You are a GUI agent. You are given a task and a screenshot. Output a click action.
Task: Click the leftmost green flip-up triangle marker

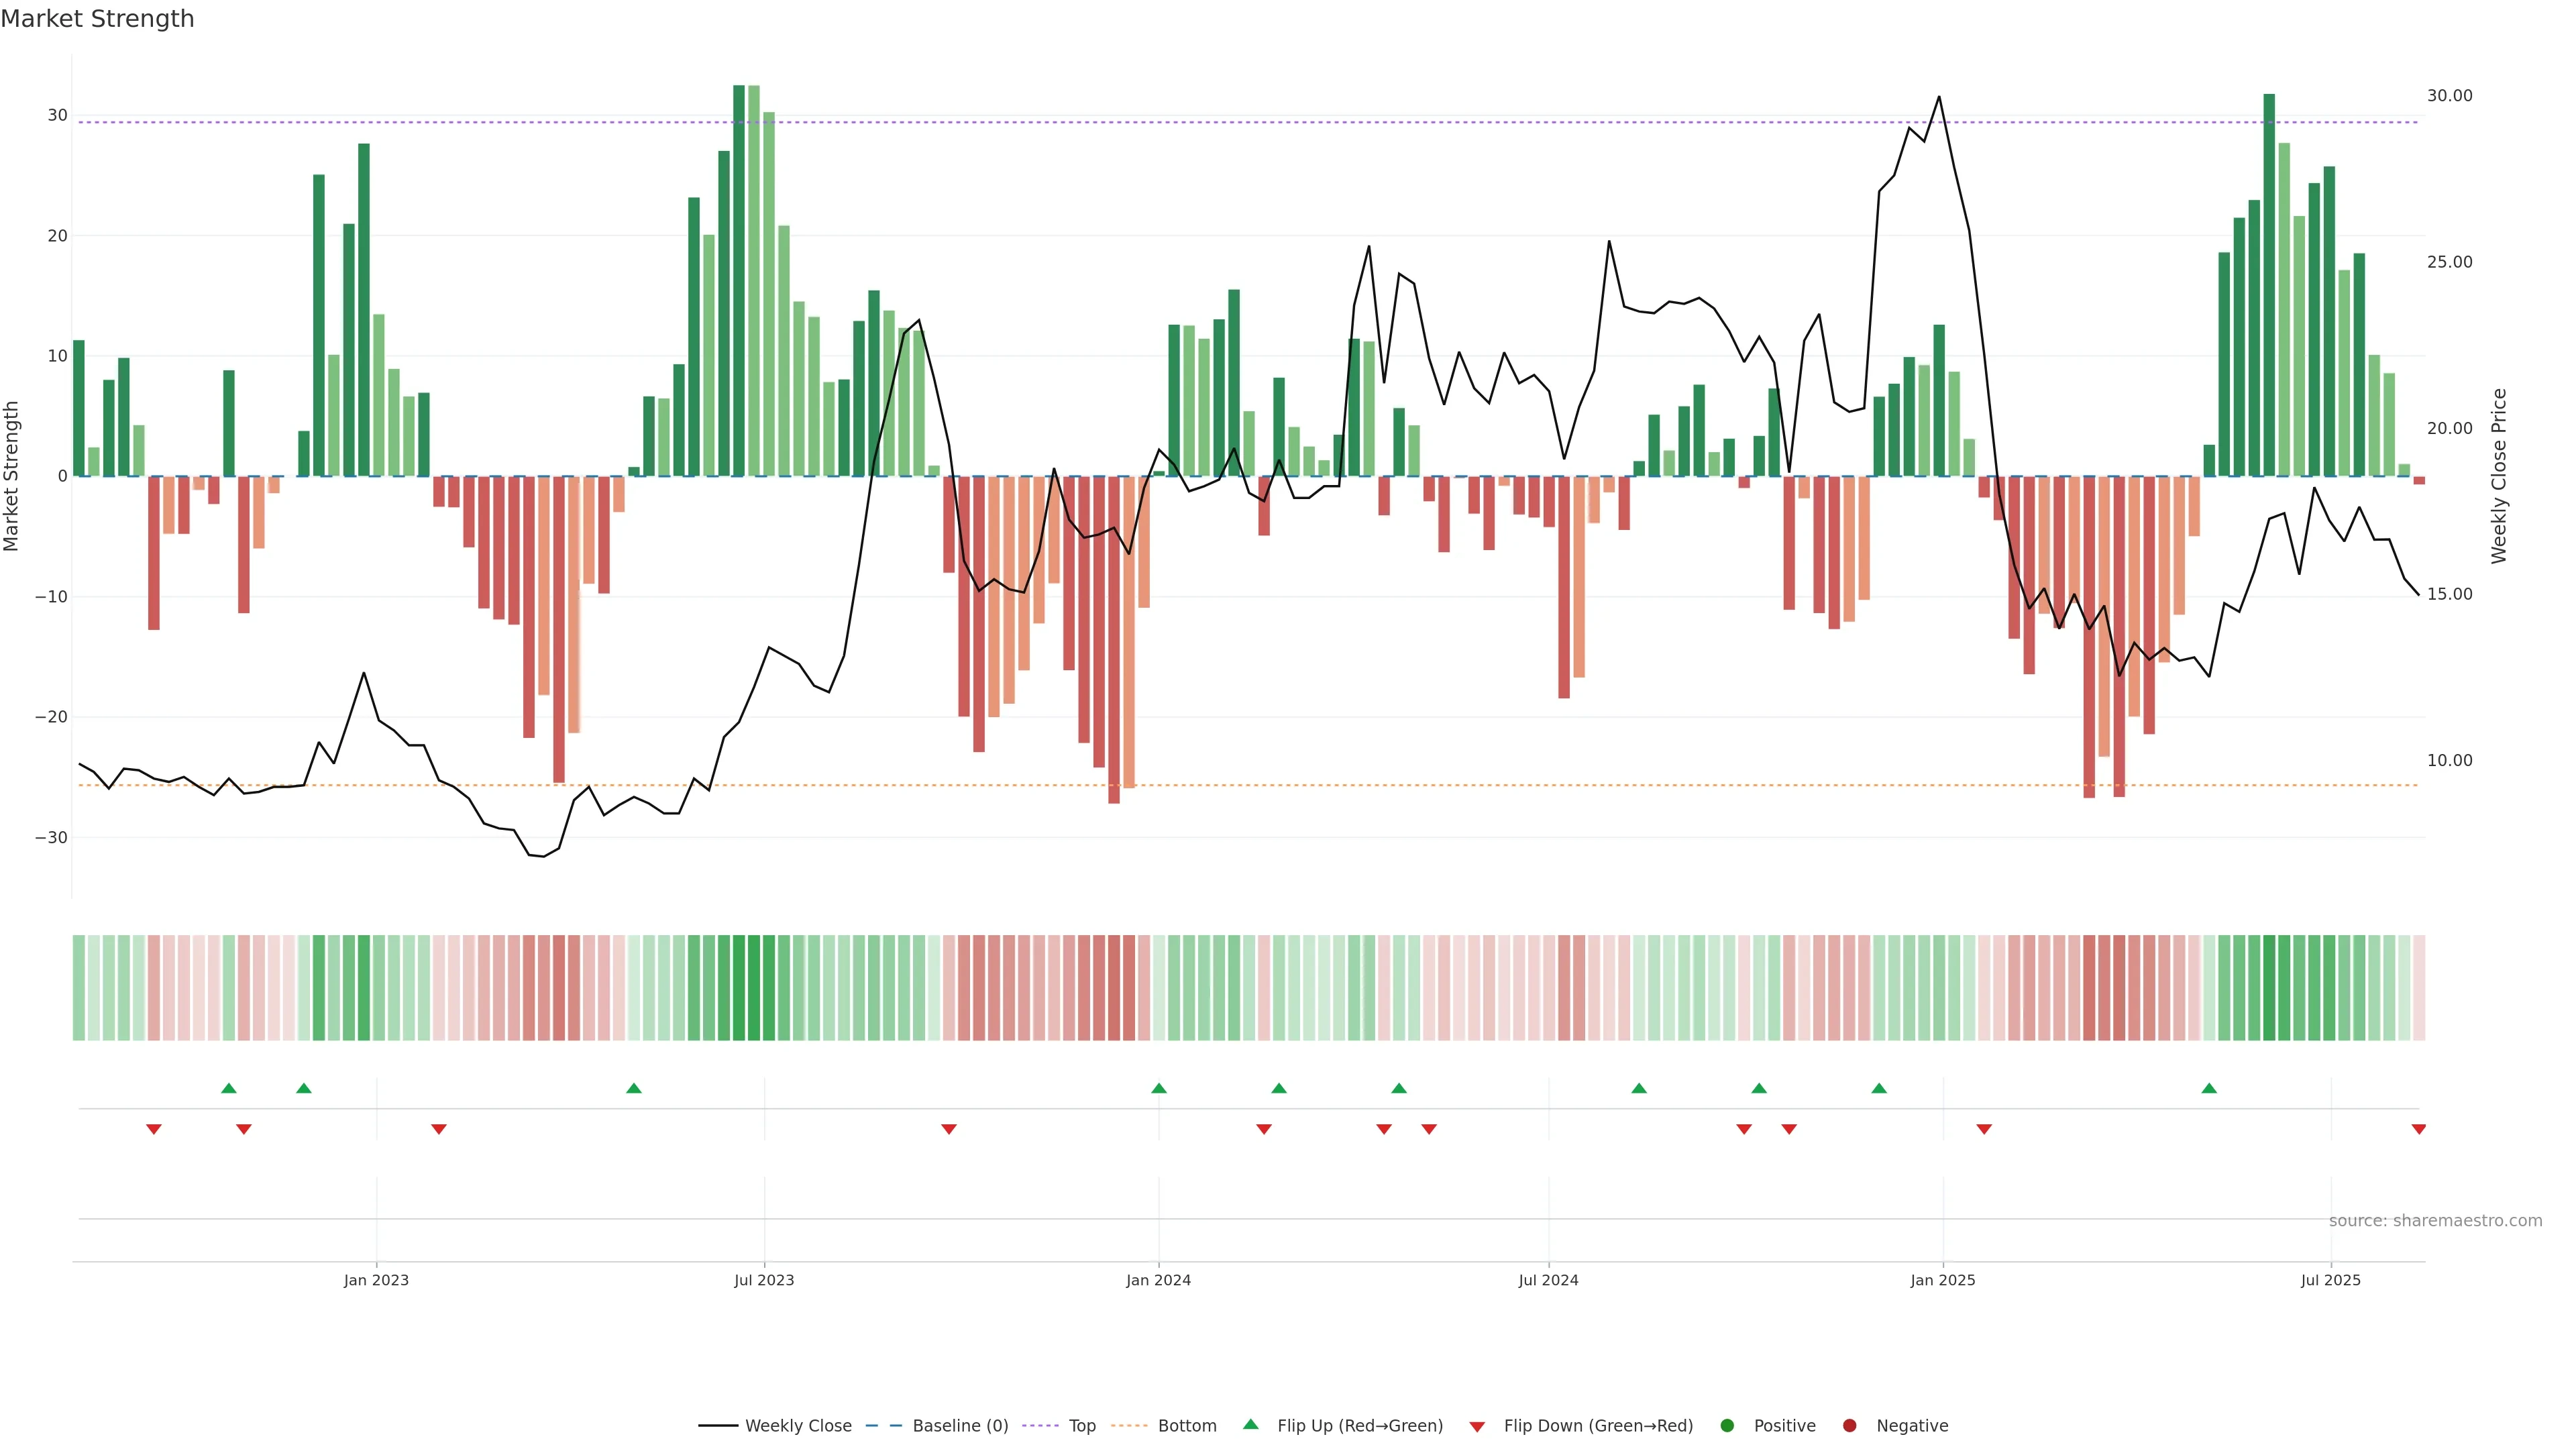pos(229,1088)
